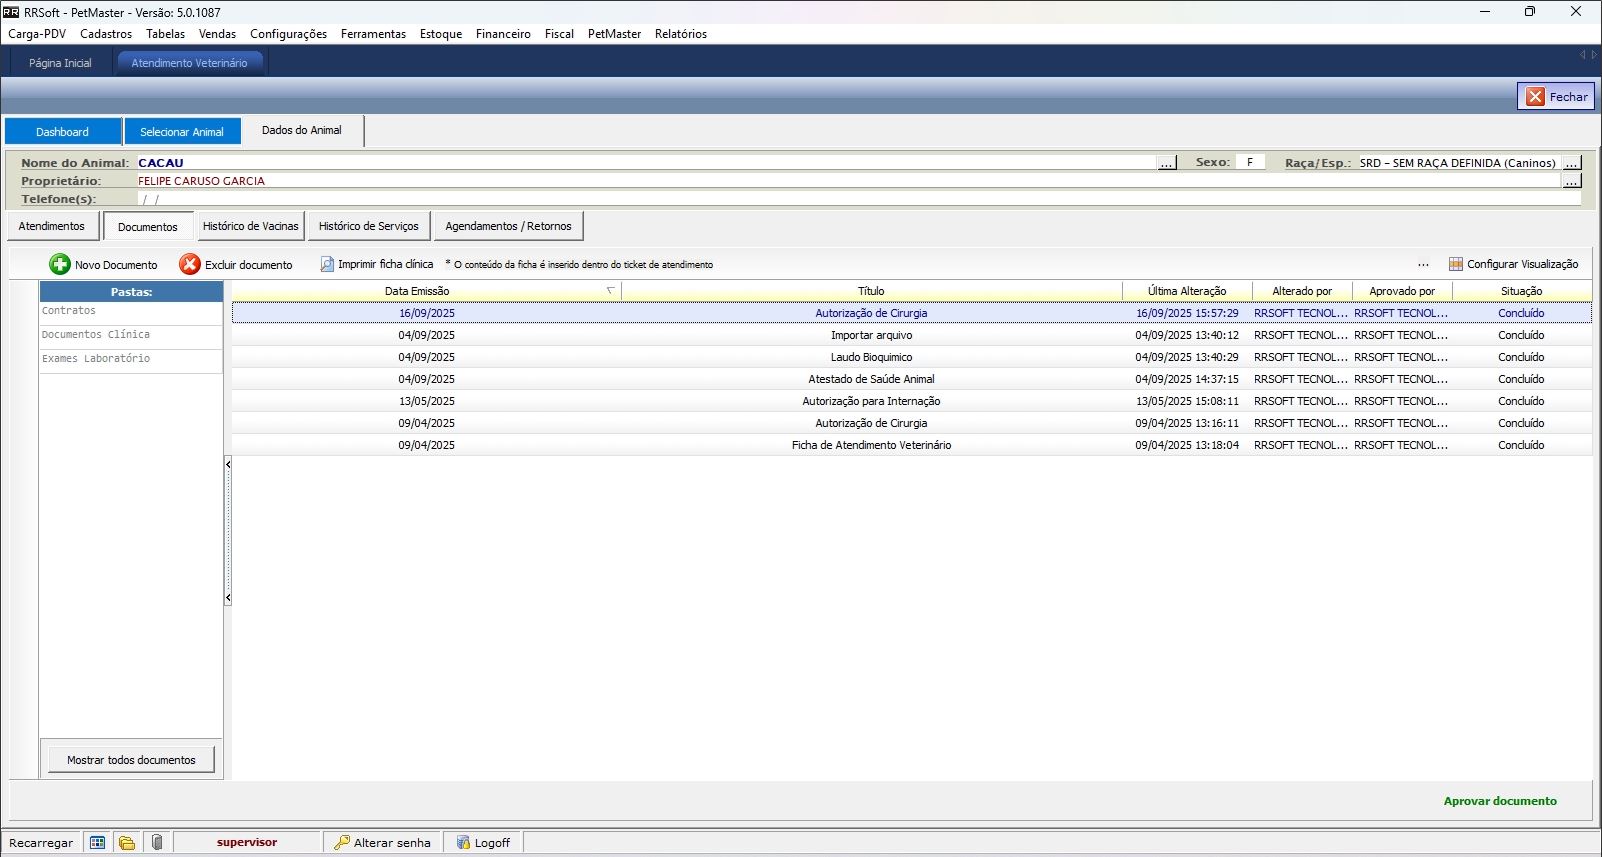1602x857 pixels.
Task: Open Configurar Visualização grid icon
Action: click(1456, 264)
